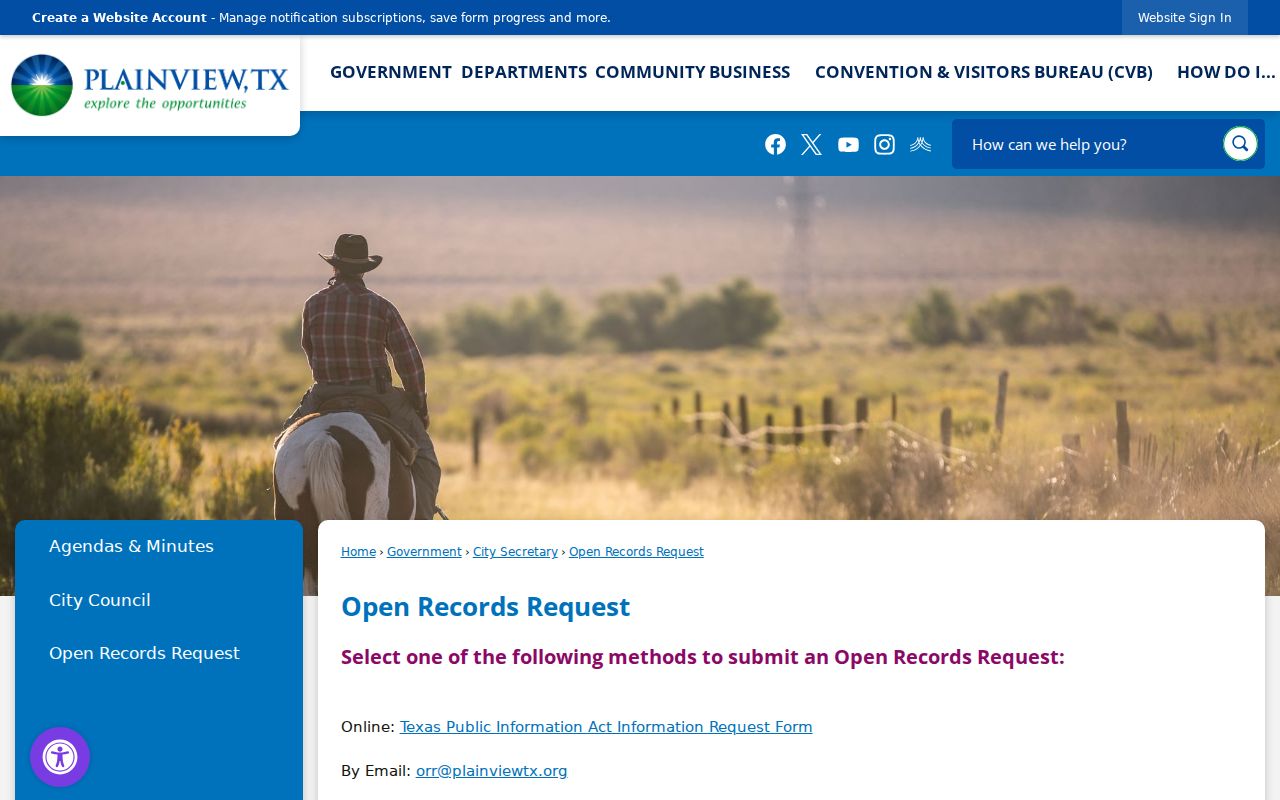Click Website Sign In button
The width and height of the screenshot is (1280, 800).
(x=1184, y=18)
